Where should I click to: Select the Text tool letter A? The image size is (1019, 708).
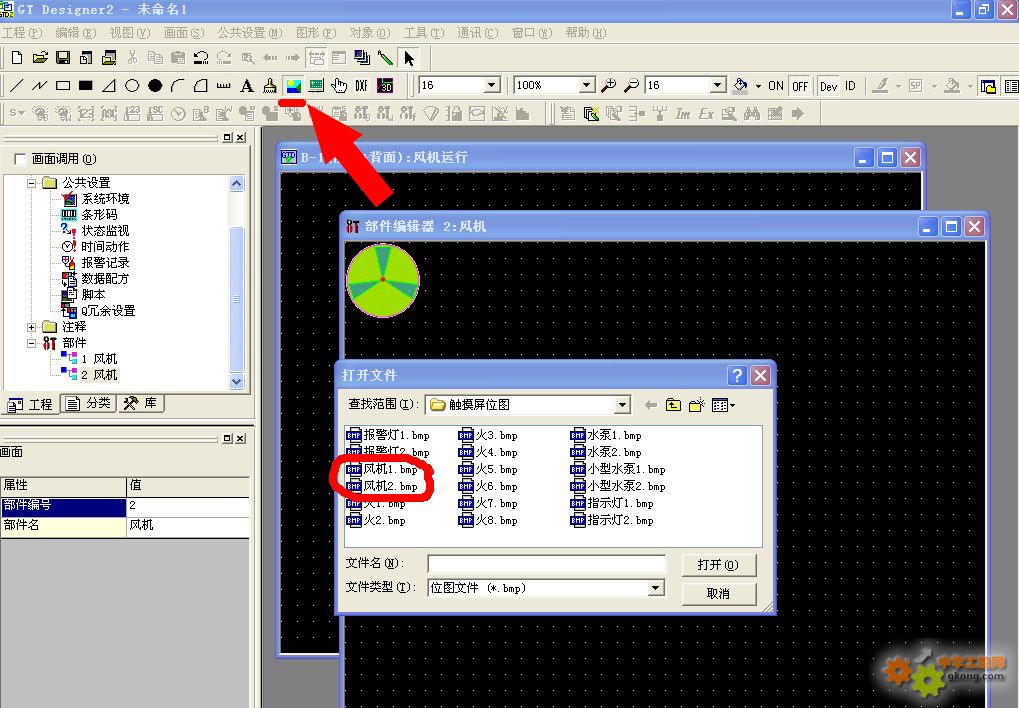(247, 85)
